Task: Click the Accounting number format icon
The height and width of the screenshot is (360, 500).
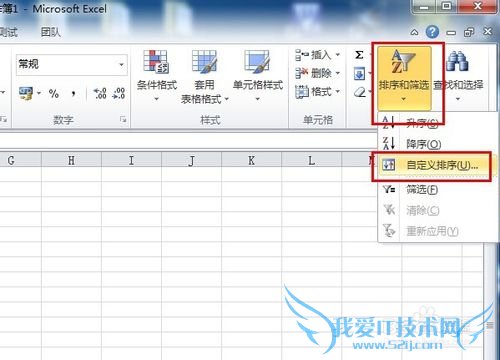Action: [26, 93]
